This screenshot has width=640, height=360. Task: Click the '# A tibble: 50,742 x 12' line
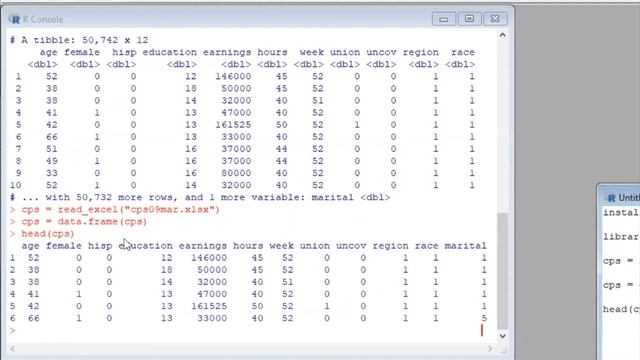[x=79, y=40]
